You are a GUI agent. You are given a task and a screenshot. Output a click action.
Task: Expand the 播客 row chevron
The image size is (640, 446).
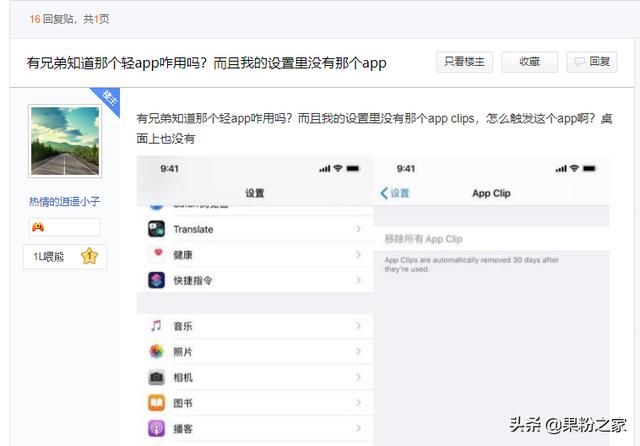[x=358, y=428]
